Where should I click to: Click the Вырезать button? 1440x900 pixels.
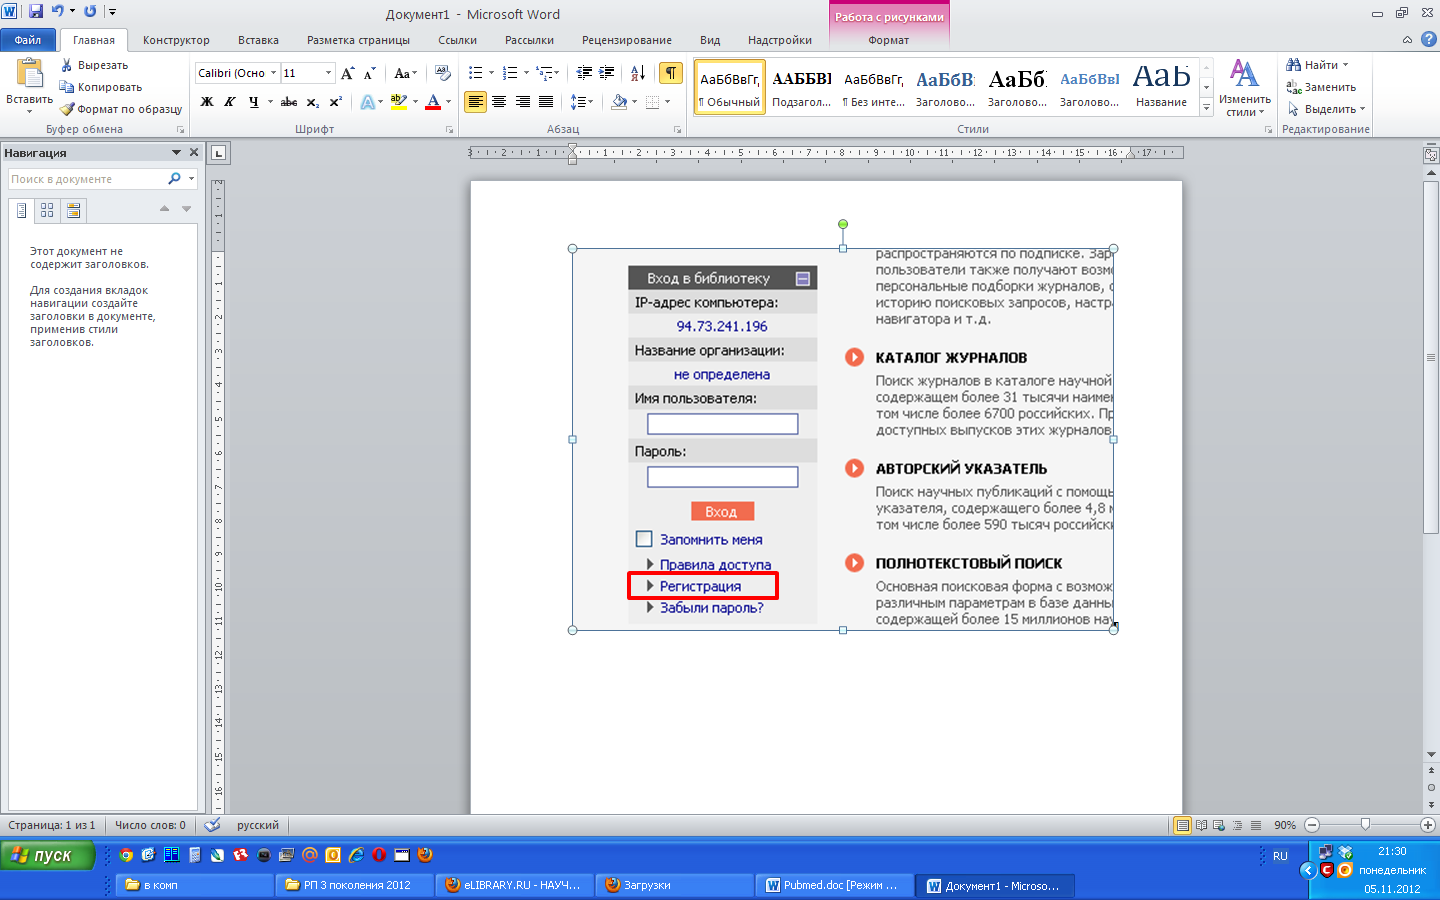pyautogui.click(x=94, y=65)
